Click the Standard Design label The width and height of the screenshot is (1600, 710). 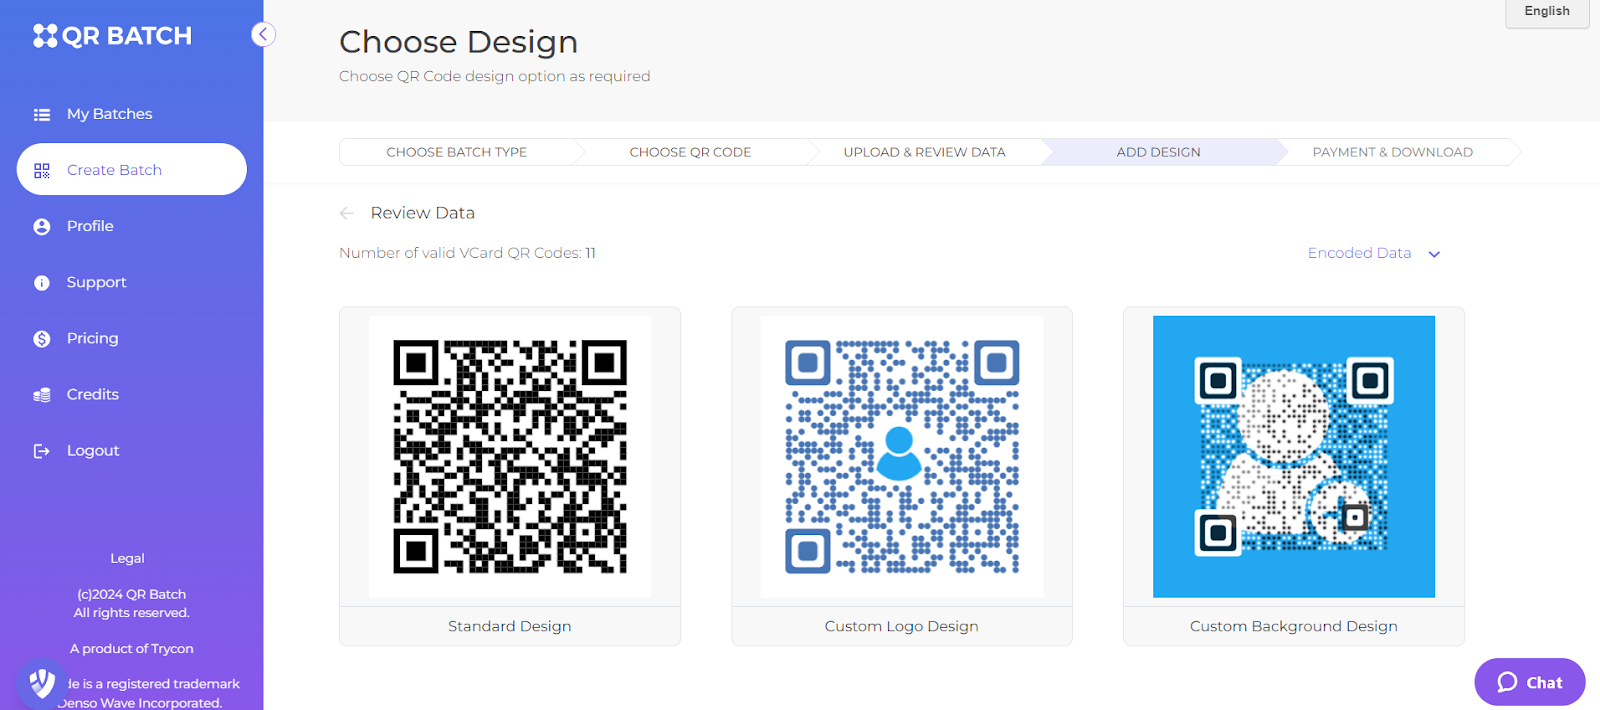point(510,626)
